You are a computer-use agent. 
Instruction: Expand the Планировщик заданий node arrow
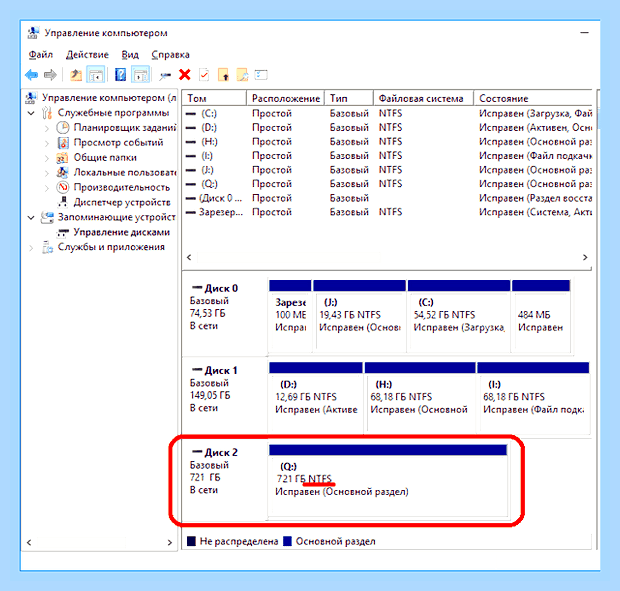47,128
